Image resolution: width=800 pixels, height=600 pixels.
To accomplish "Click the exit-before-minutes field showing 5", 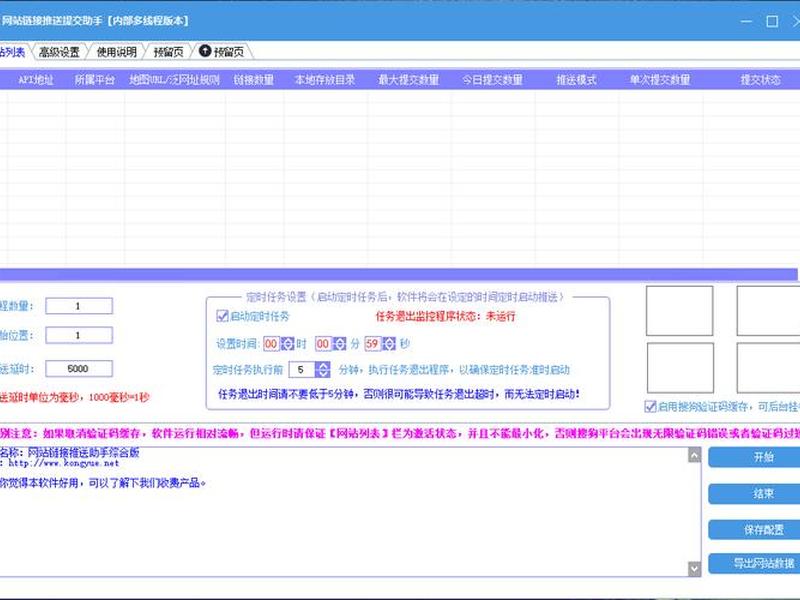I will tap(302, 369).
